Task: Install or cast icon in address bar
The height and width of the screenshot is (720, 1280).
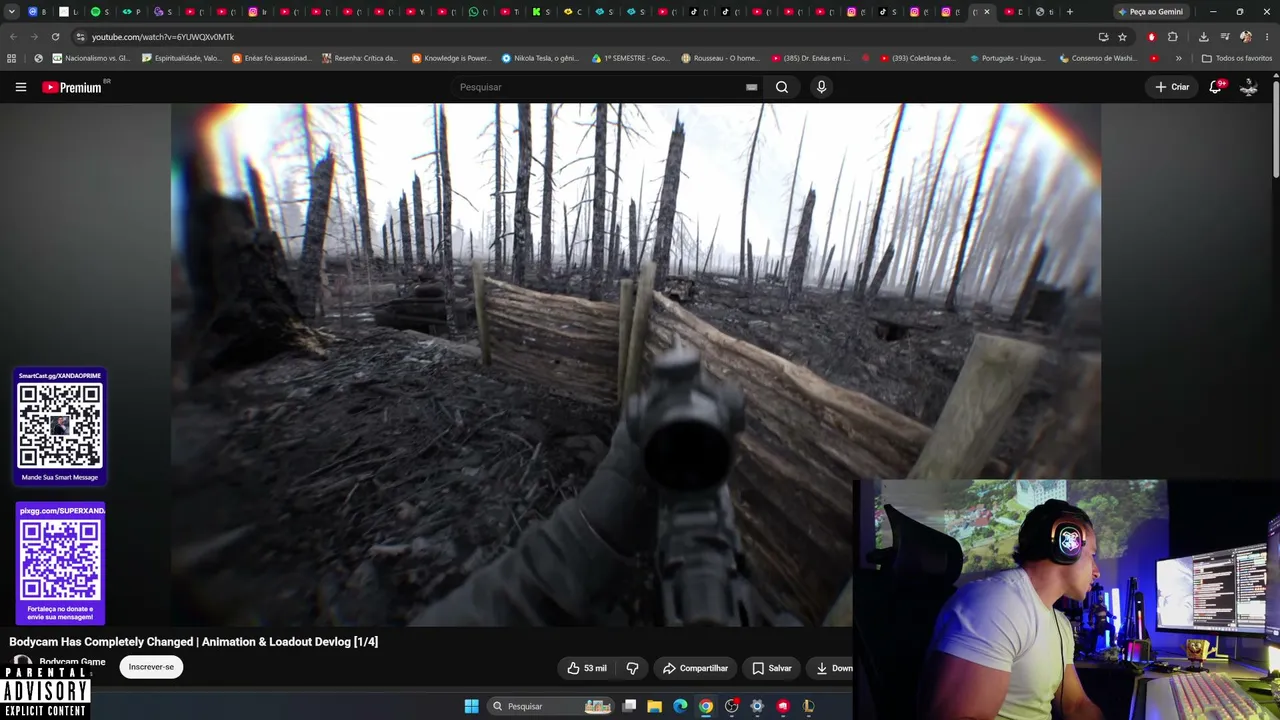Action: click(x=1103, y=37)
